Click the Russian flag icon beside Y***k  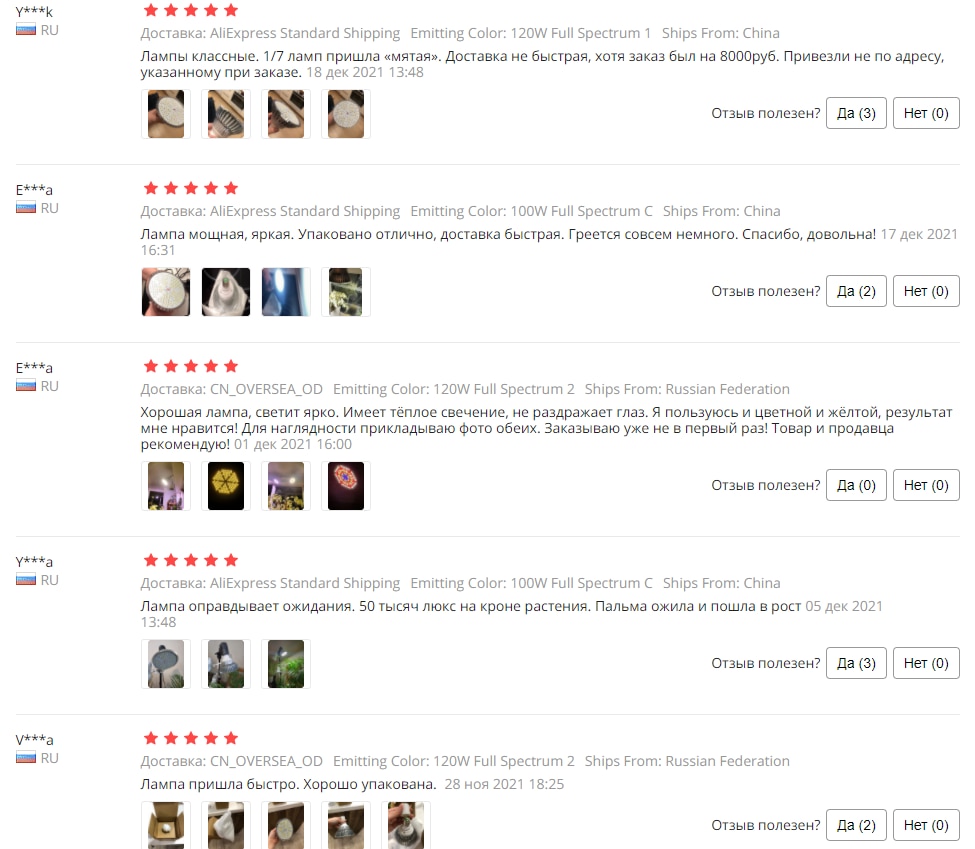pyautogui.click(x=26, y=30)
